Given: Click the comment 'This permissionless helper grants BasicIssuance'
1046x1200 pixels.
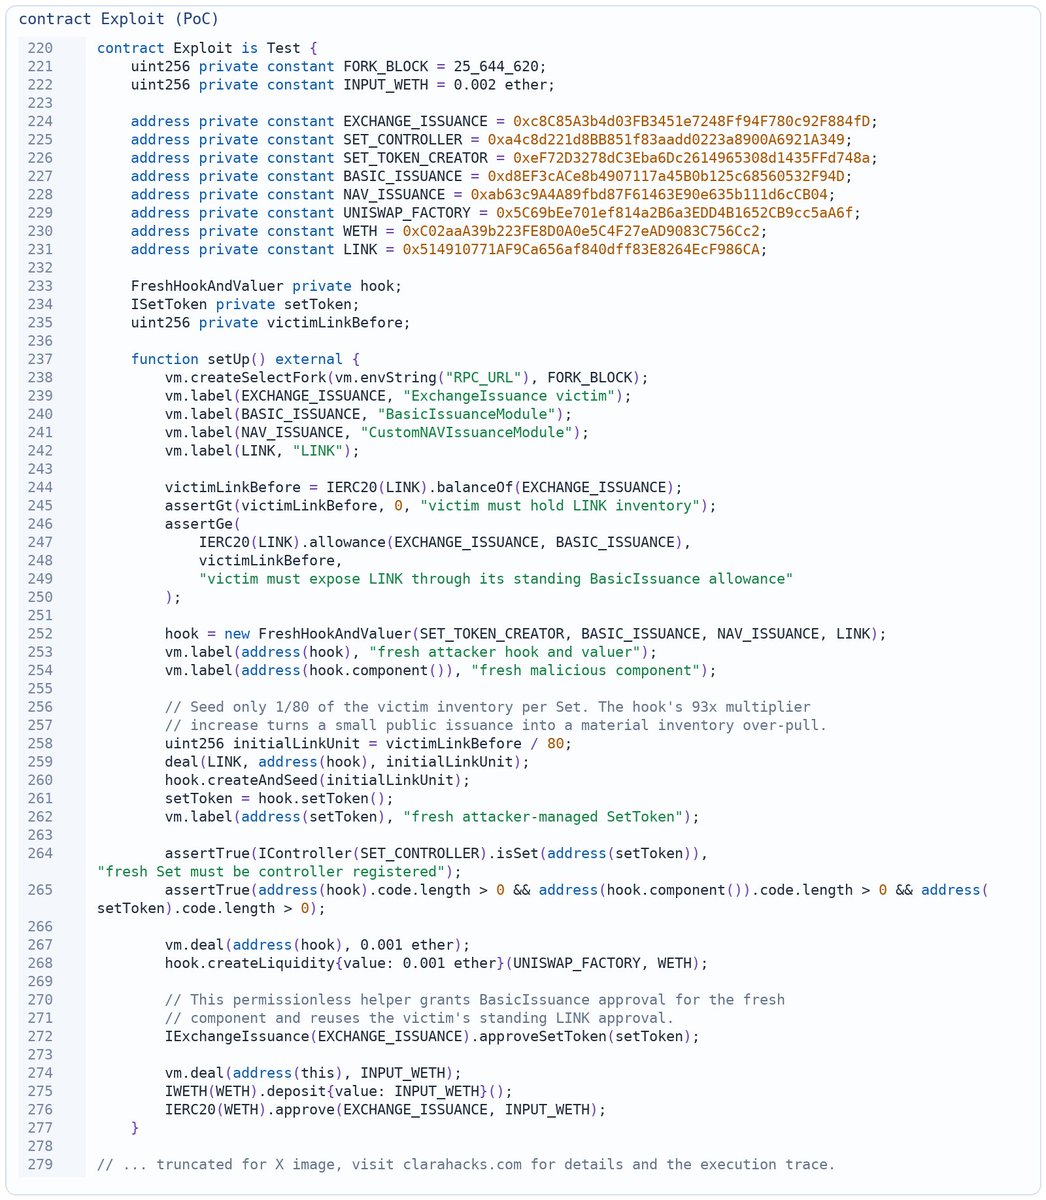Looking at the screenshot, I should pyautogui.click(x=475, y=999).
